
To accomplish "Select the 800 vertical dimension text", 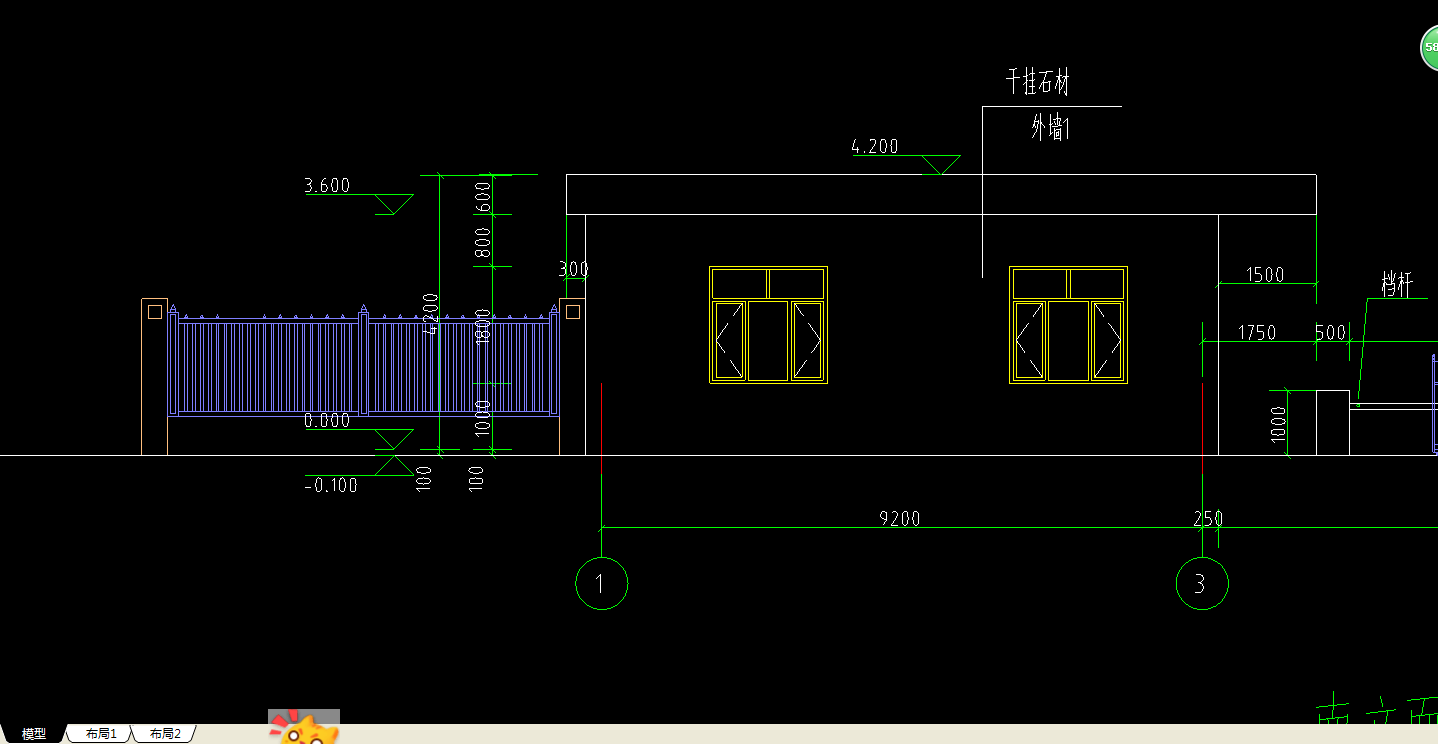I will (x=483, y=243).
